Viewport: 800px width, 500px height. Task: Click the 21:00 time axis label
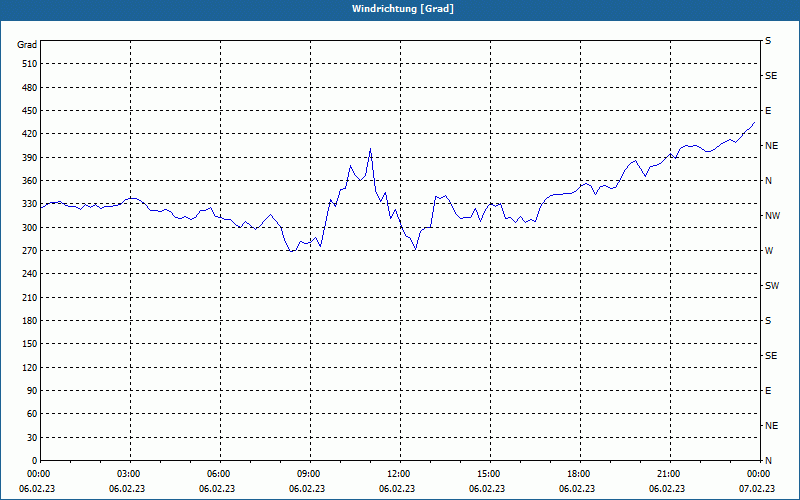coord(667,474)
